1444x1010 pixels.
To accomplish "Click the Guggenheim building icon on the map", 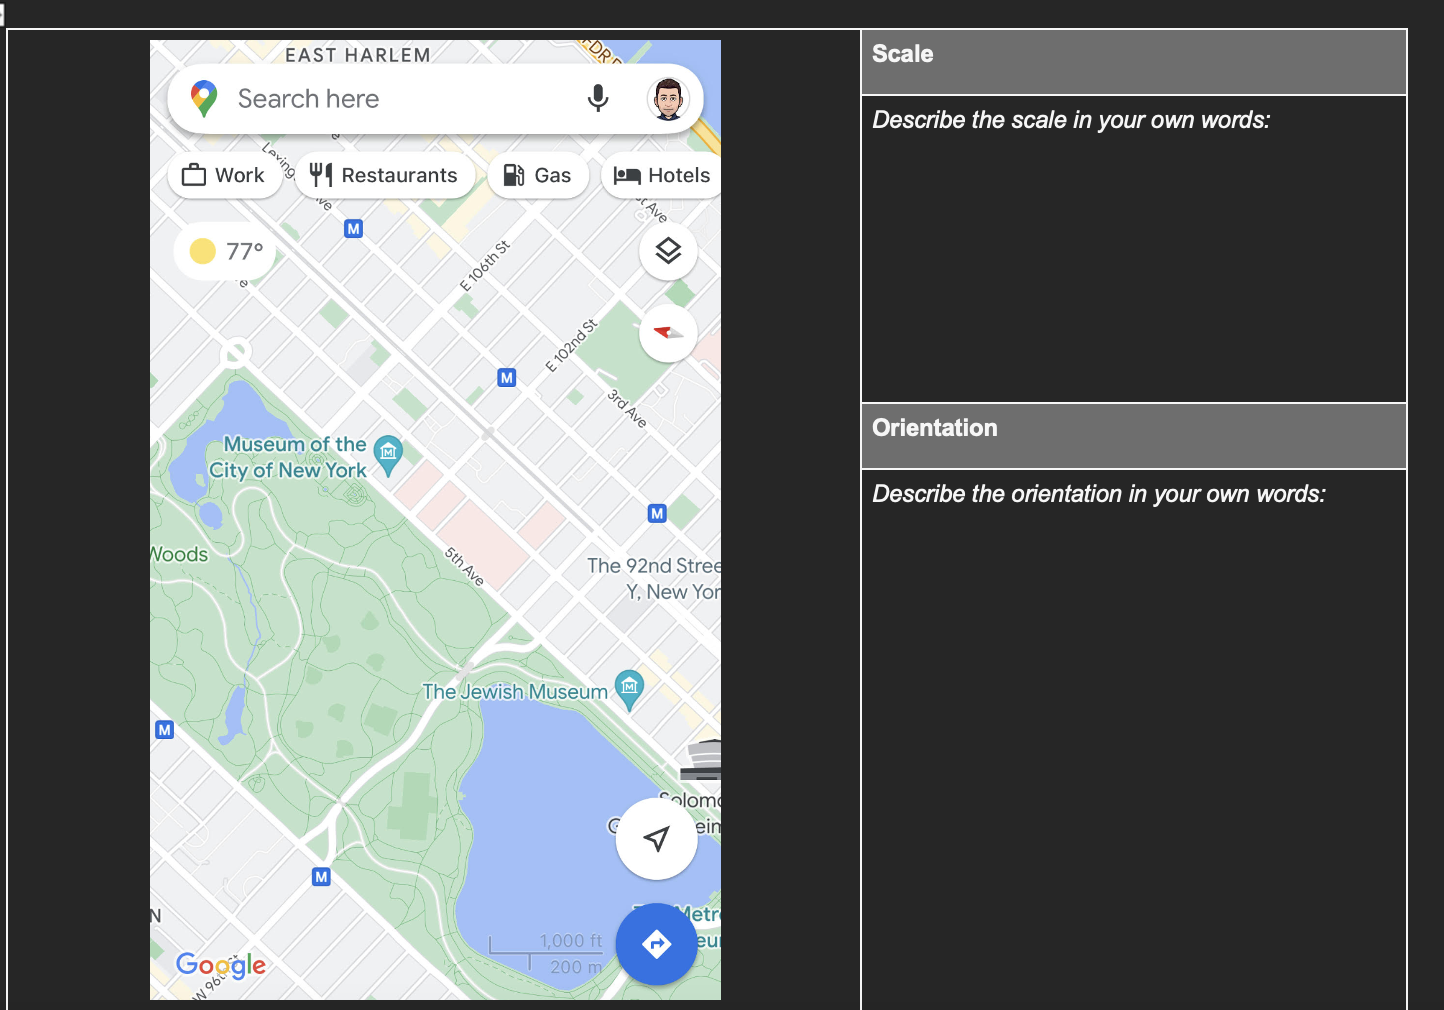I will 702,760.
